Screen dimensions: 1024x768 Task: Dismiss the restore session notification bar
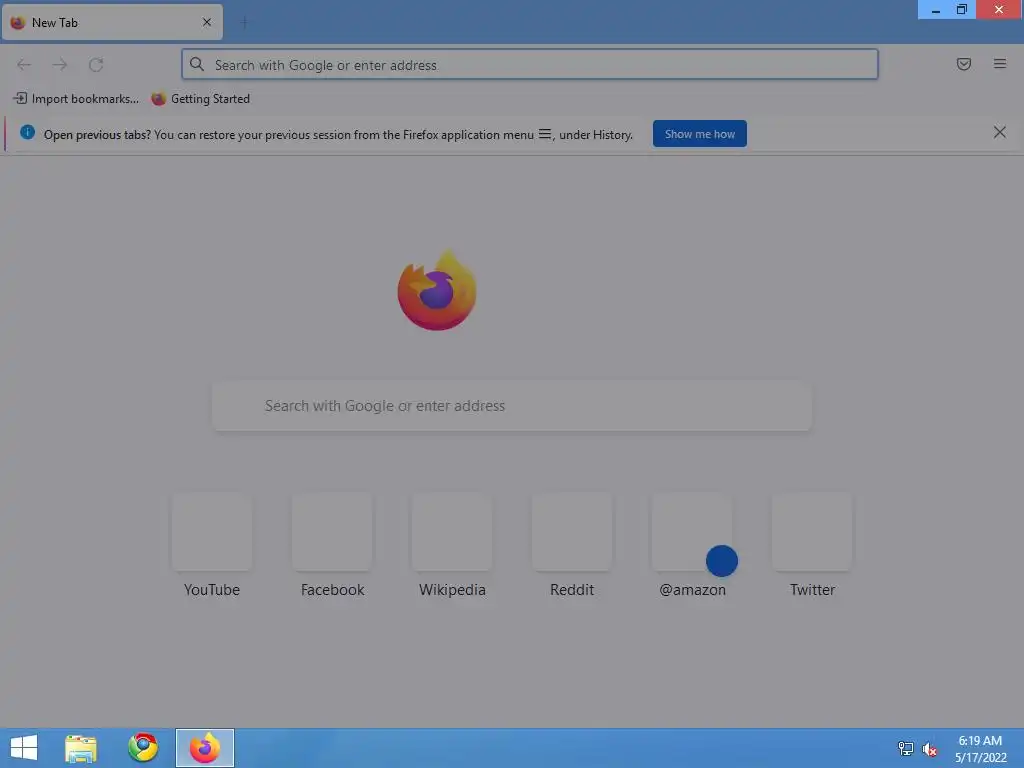[x=999, y=133]
